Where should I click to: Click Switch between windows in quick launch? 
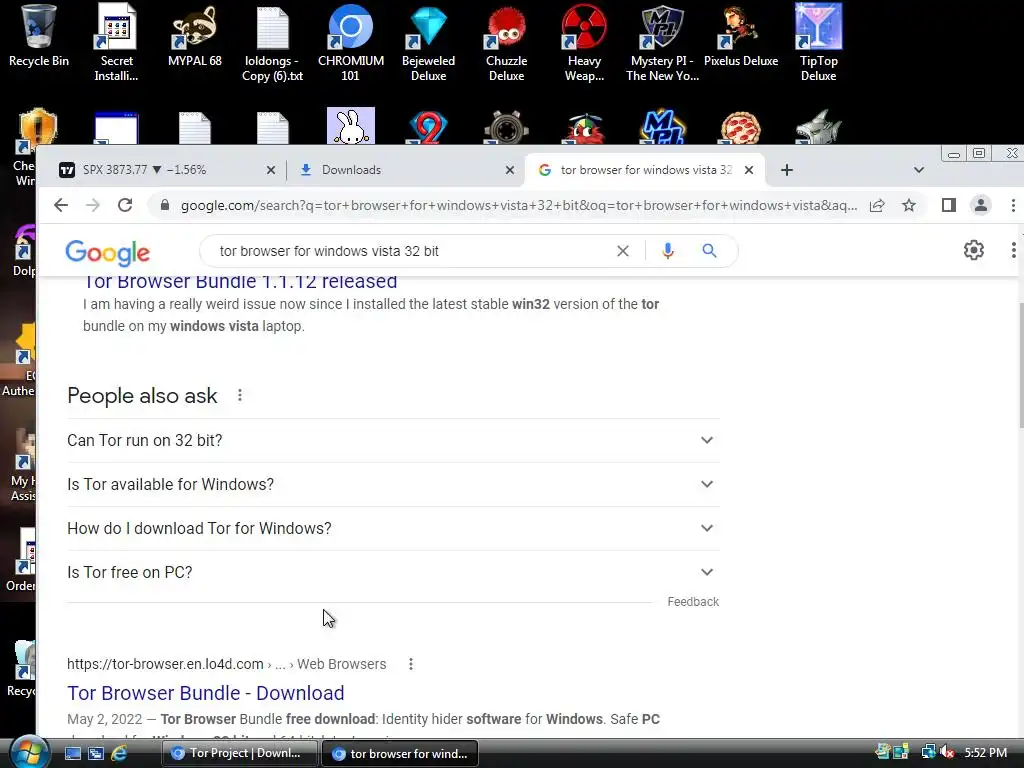click(96, 753)
